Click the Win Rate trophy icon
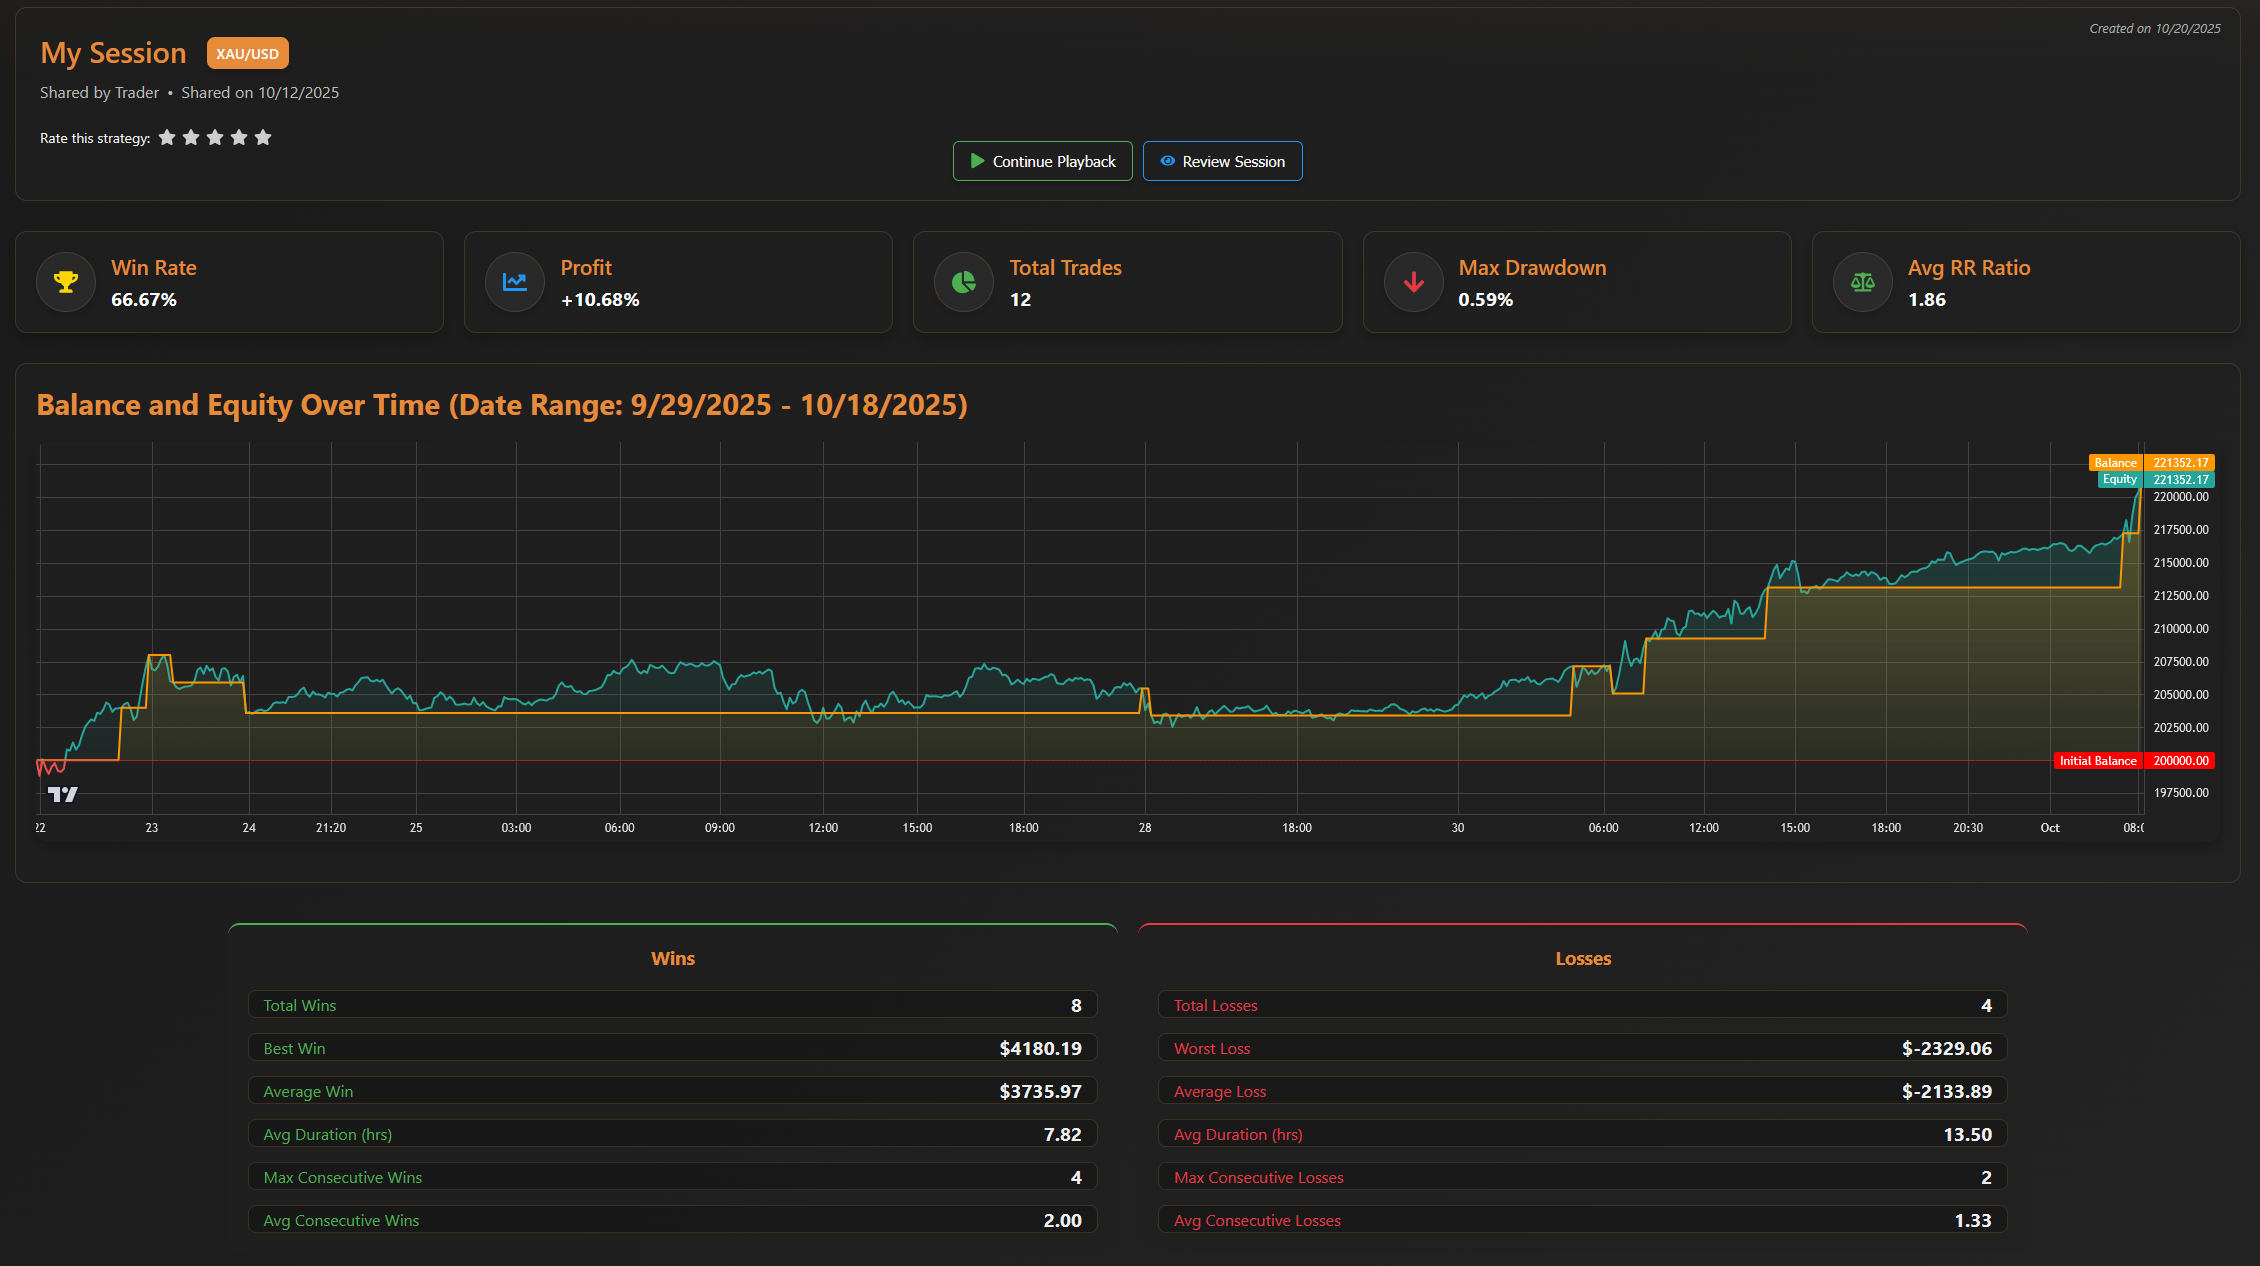 (65, 282)
